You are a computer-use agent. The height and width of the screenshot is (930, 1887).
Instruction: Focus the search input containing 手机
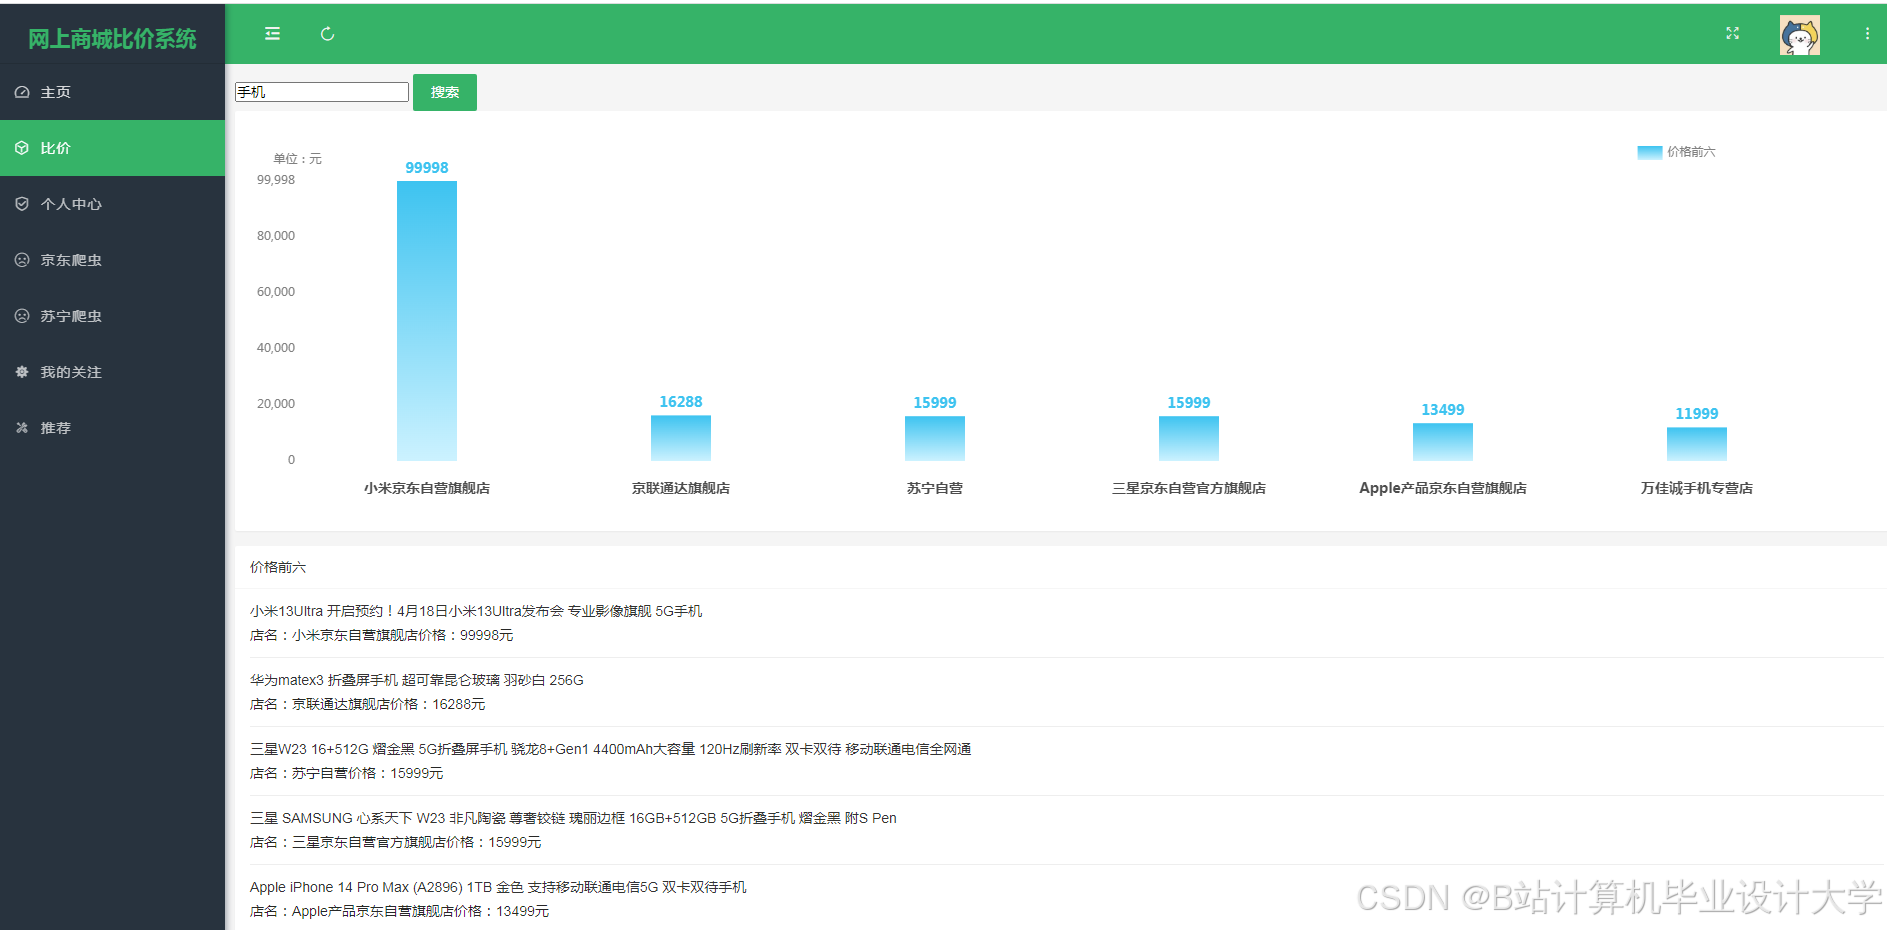[x=322, y=92]
